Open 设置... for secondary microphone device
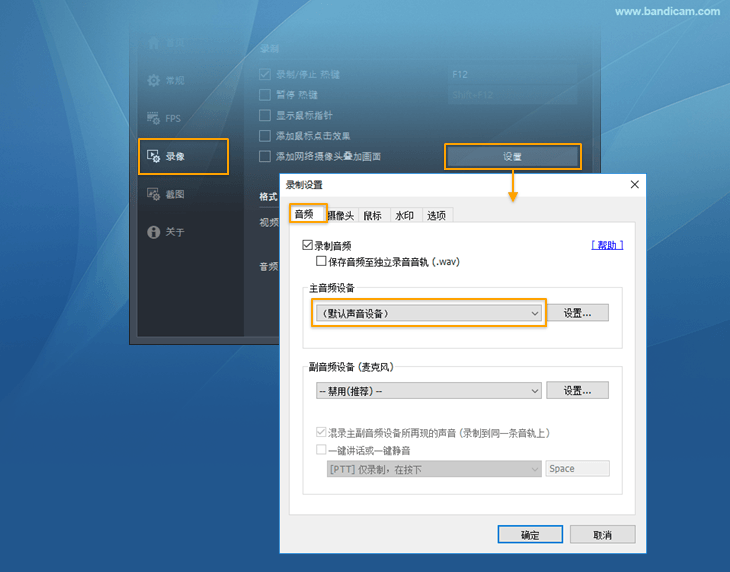 [x=577, y=390]
